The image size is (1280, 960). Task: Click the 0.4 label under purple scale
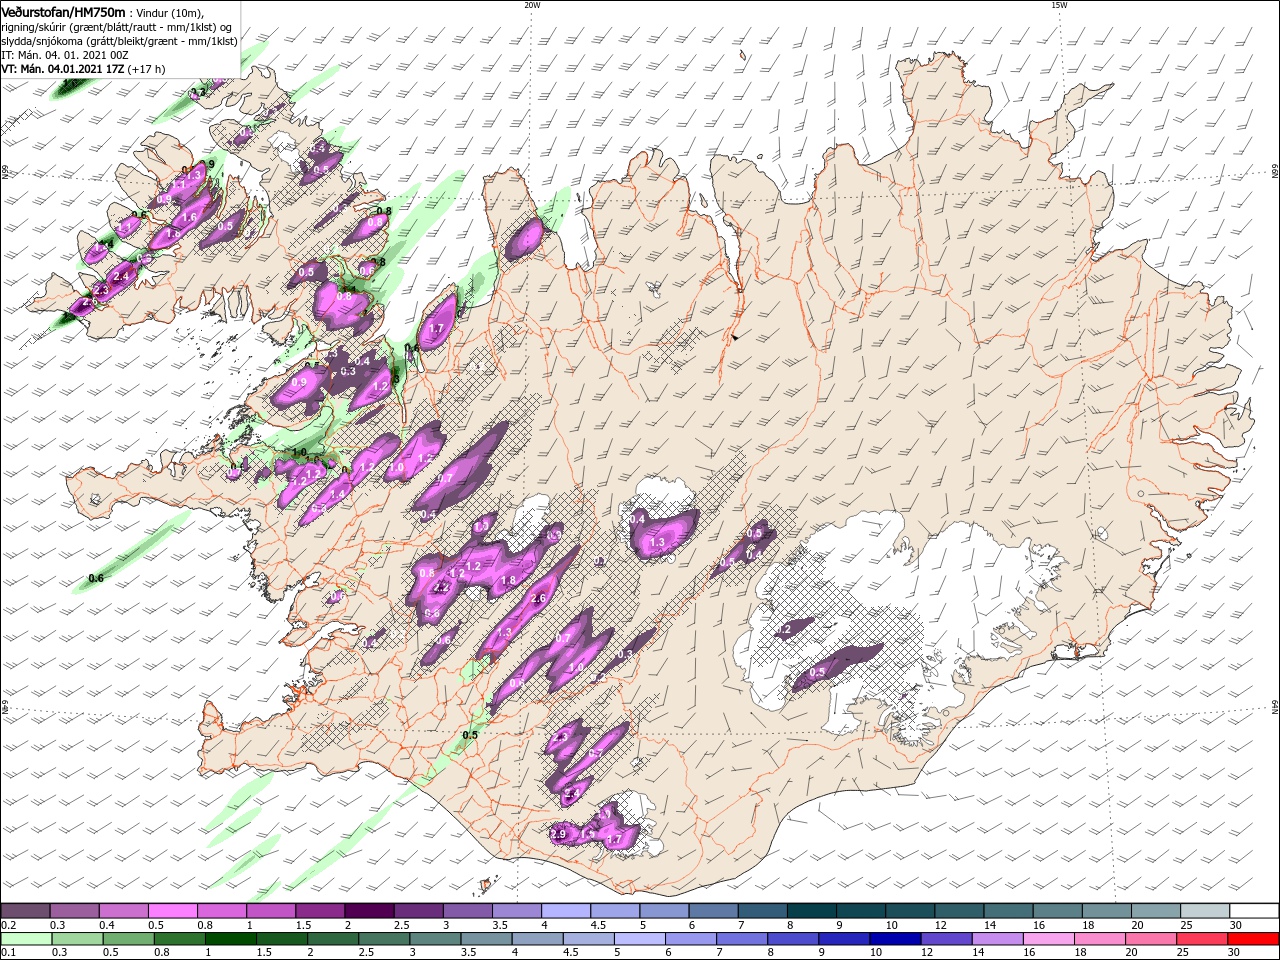[x=106, y=925]
